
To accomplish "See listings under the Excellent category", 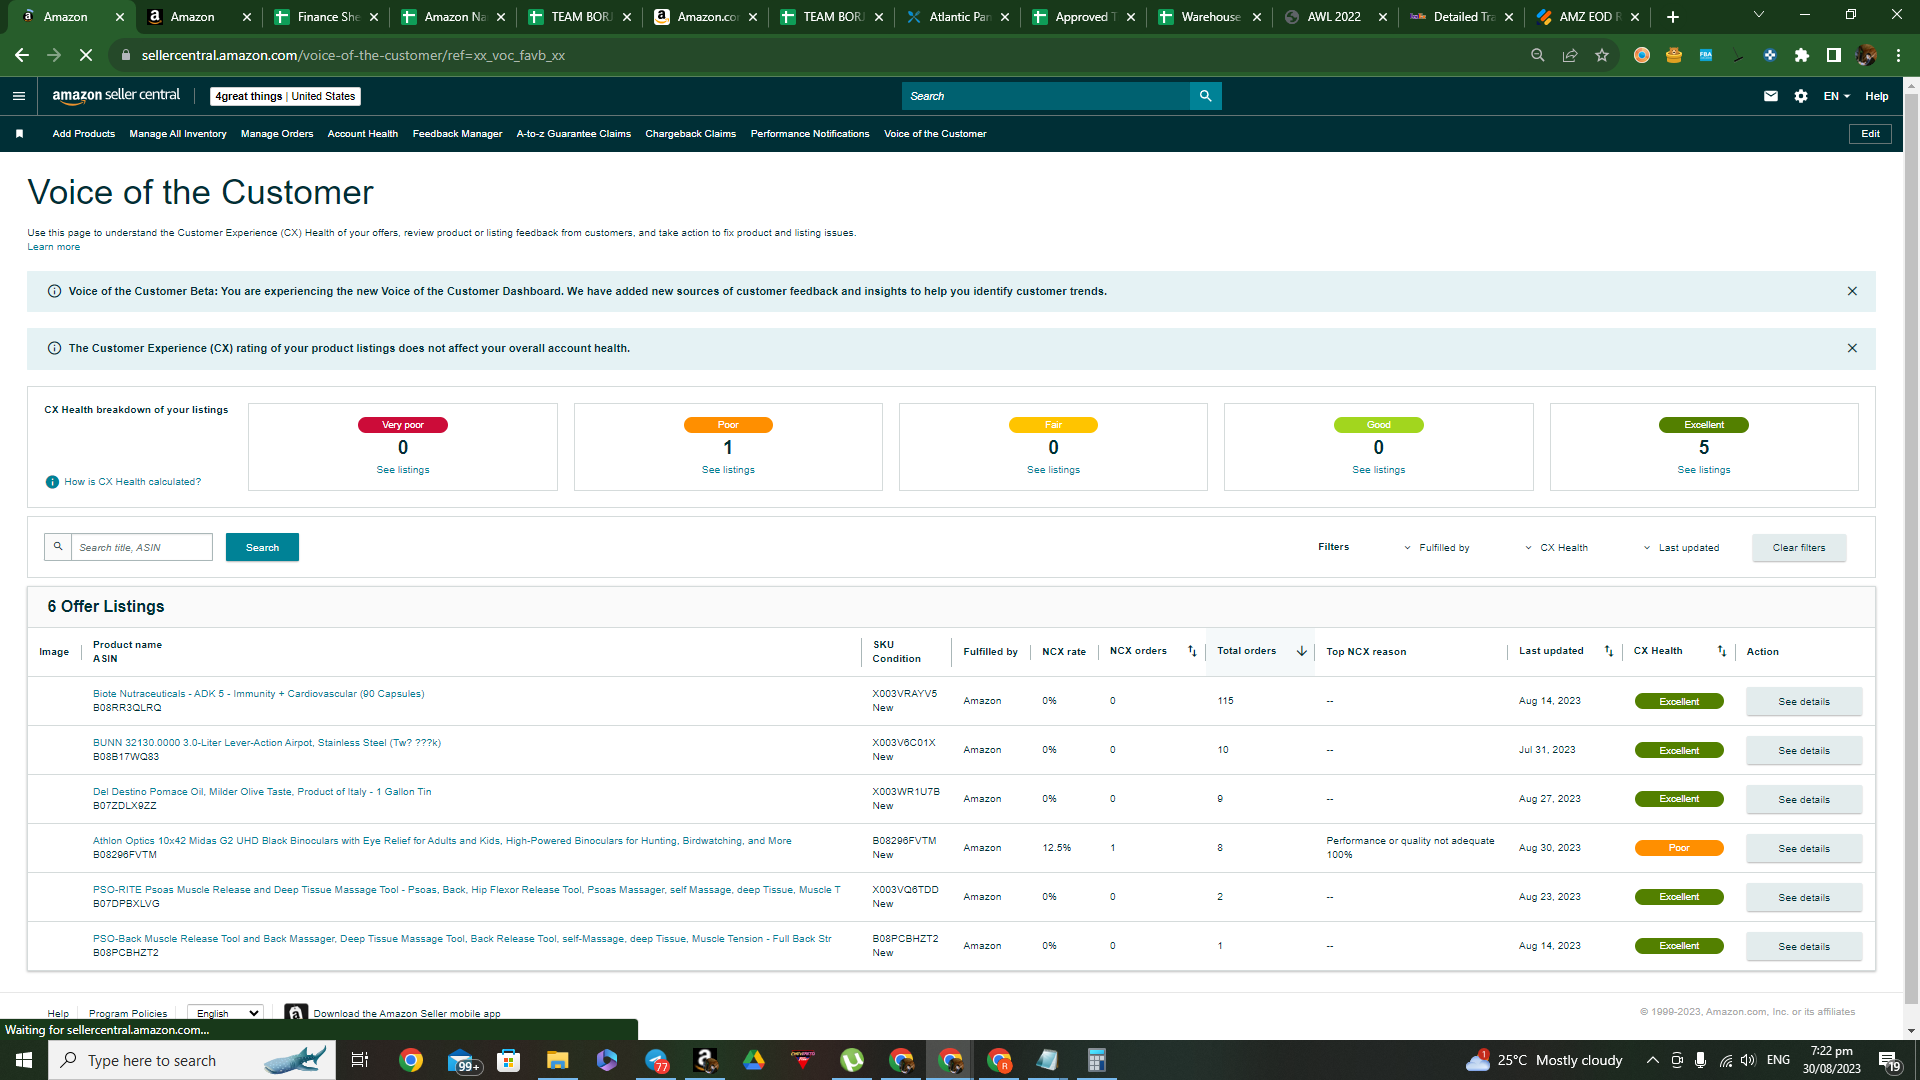I will [1704, 470].
